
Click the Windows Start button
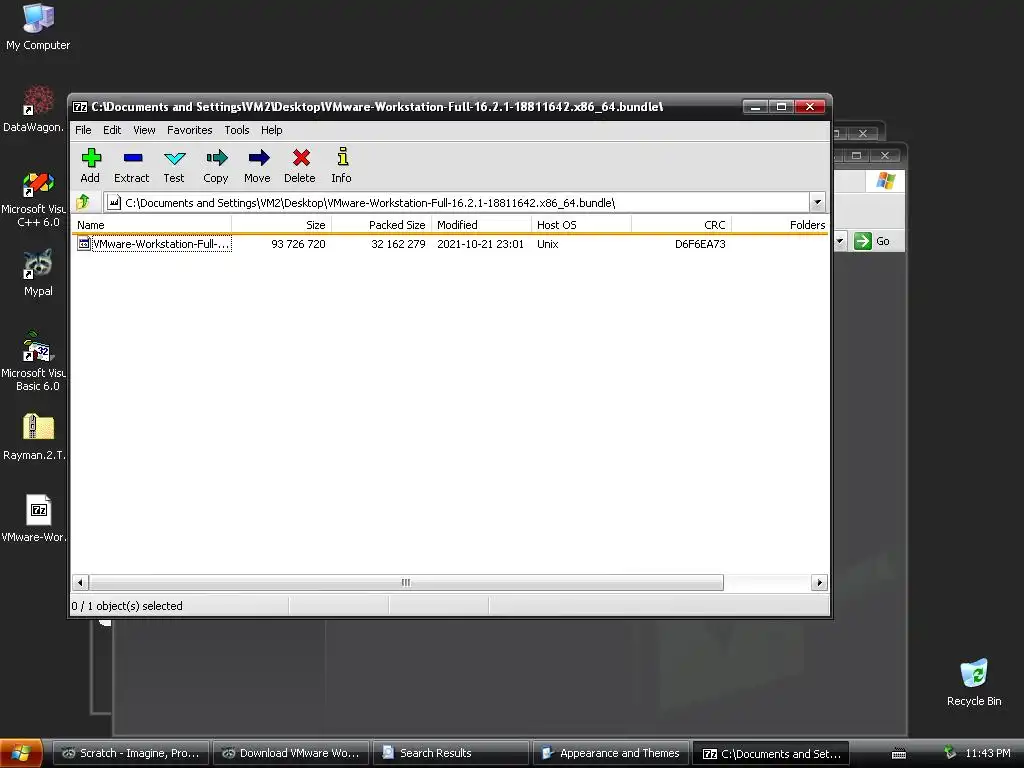21,753
